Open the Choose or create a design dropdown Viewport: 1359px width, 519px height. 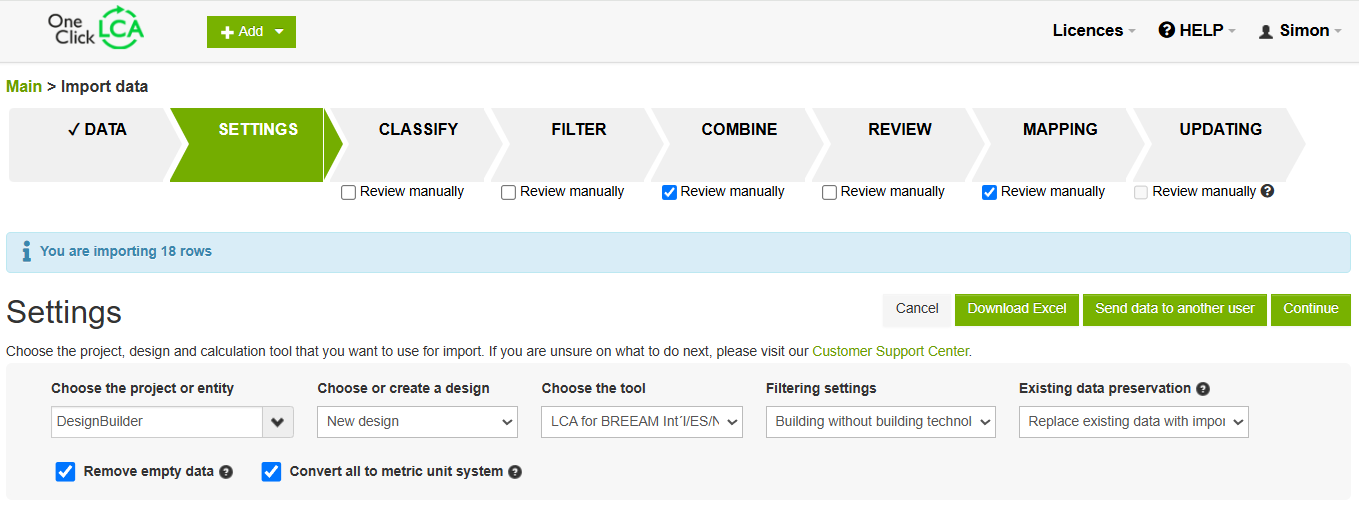click(x=417, y=422)
